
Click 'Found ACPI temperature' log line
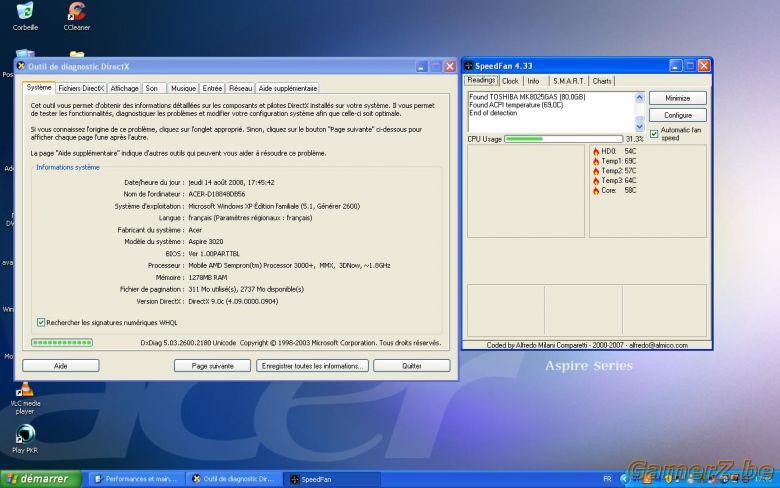pyautogui.click(x=516, y=105)
